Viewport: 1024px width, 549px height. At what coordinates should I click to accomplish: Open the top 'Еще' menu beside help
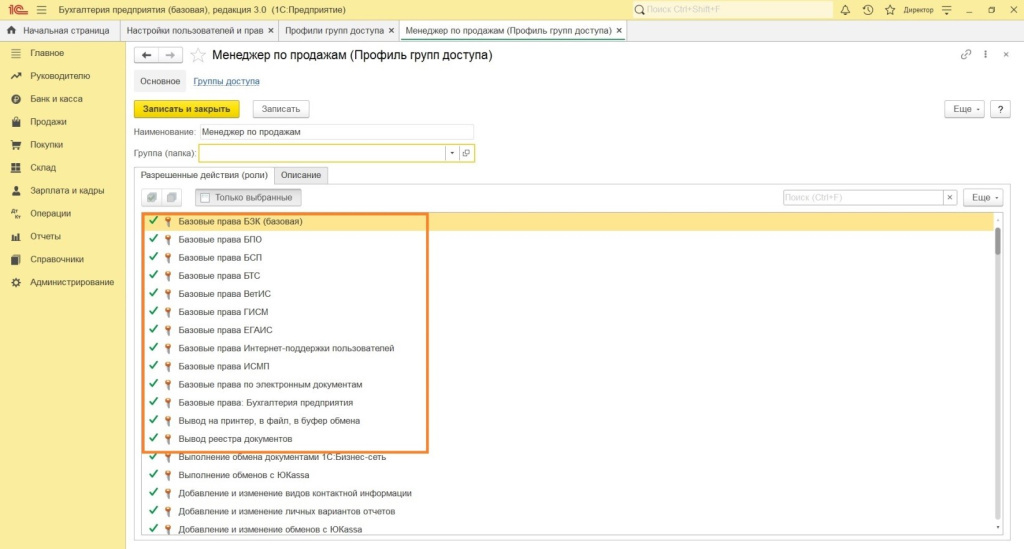[964, 109]
